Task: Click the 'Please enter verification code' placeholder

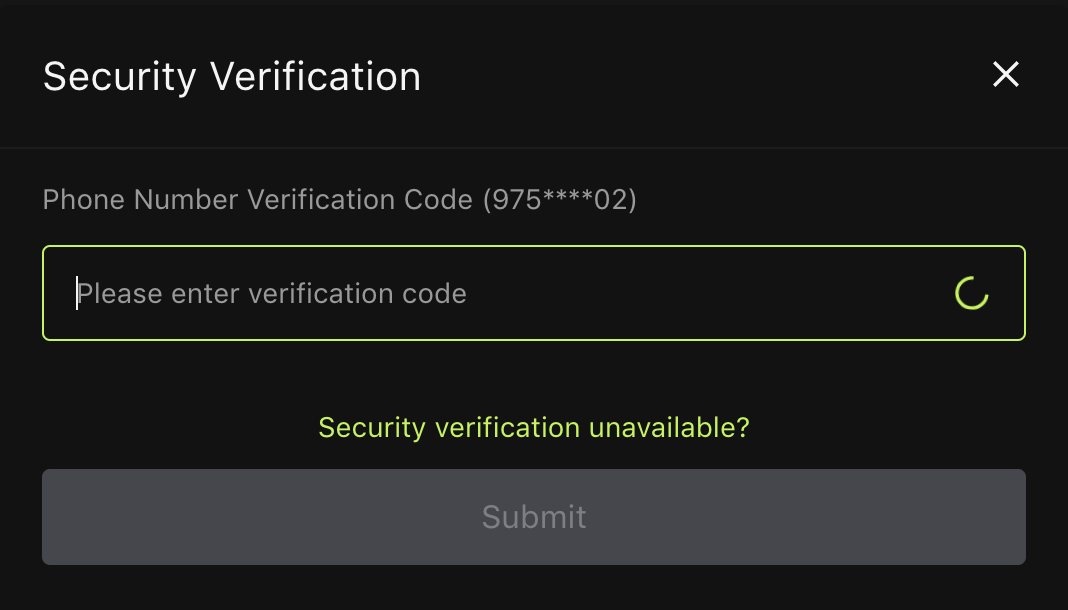Action: click(x=272, y=294)
